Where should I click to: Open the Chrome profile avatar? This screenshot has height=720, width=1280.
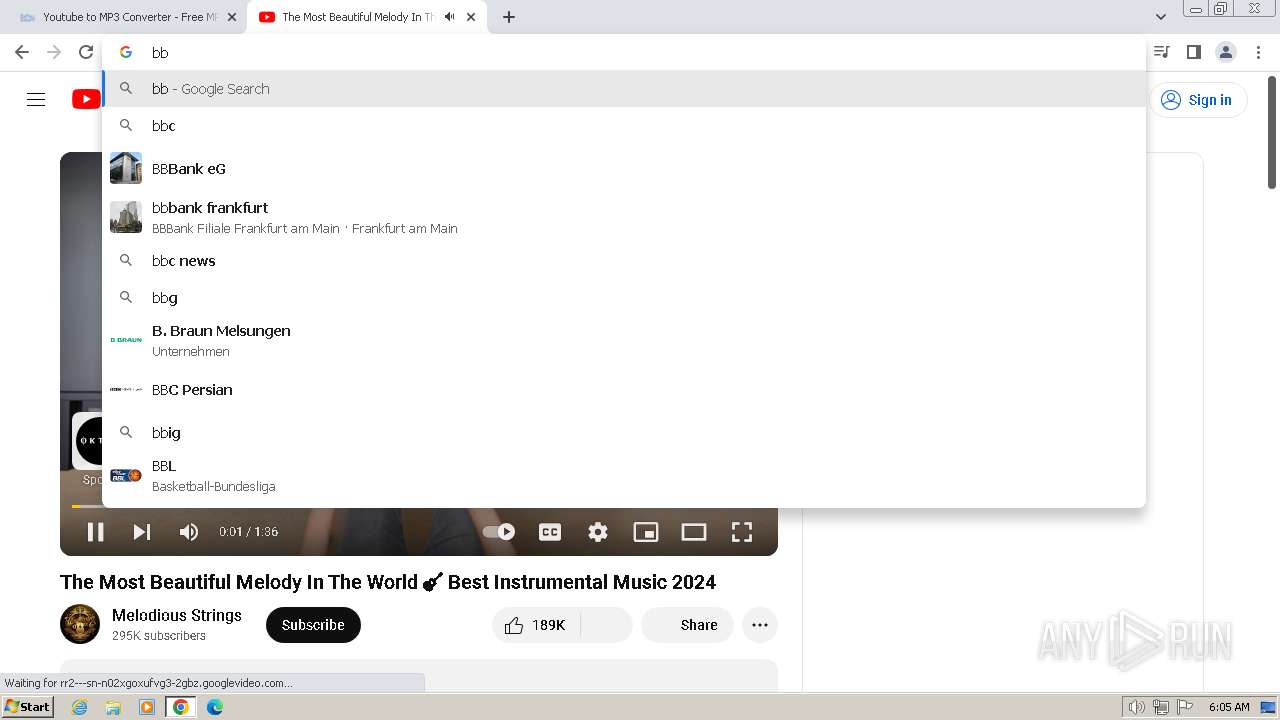[x=1226, y=52]
